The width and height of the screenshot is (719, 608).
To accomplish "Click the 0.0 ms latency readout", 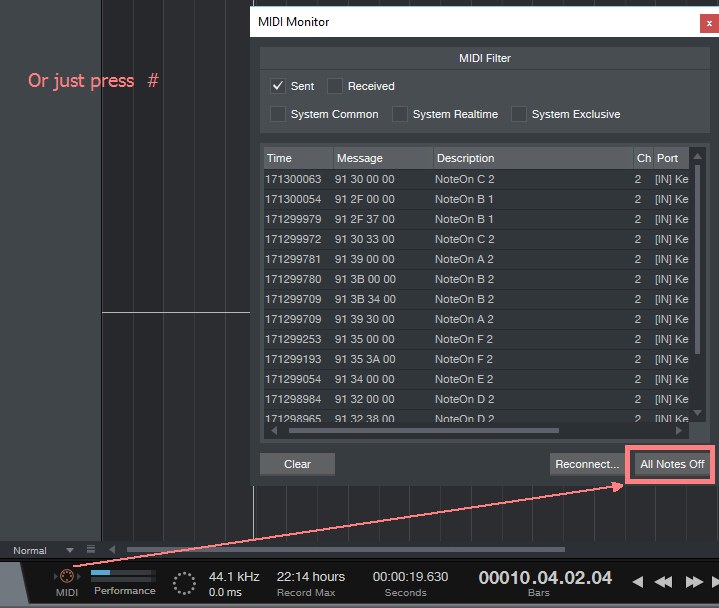I will point(225,592).
